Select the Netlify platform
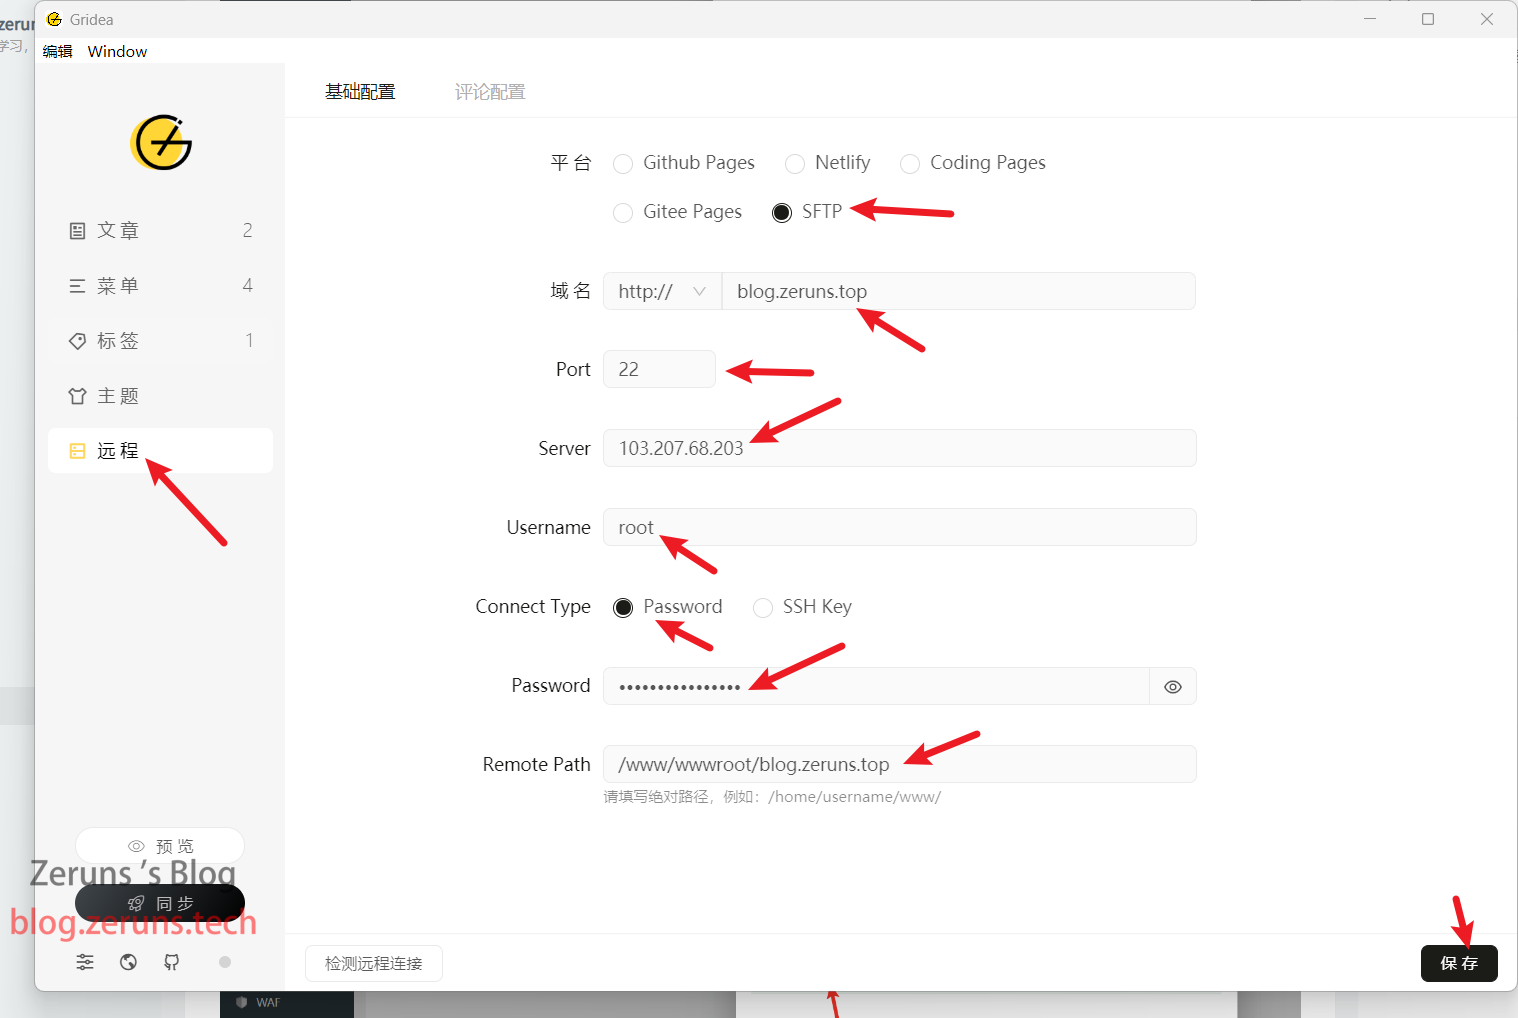Viewport: 1518px width, 1018px height. click(828, 163)
